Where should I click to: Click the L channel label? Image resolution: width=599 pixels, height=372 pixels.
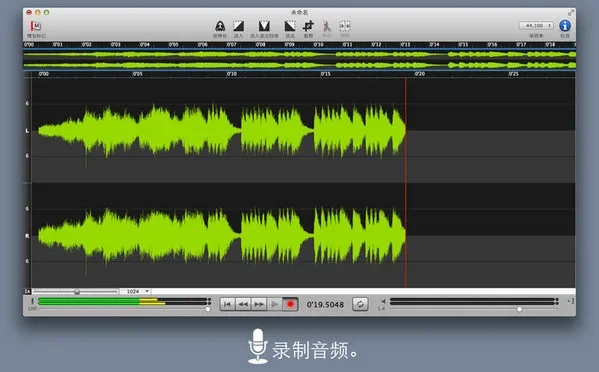[x=27, y=131]
